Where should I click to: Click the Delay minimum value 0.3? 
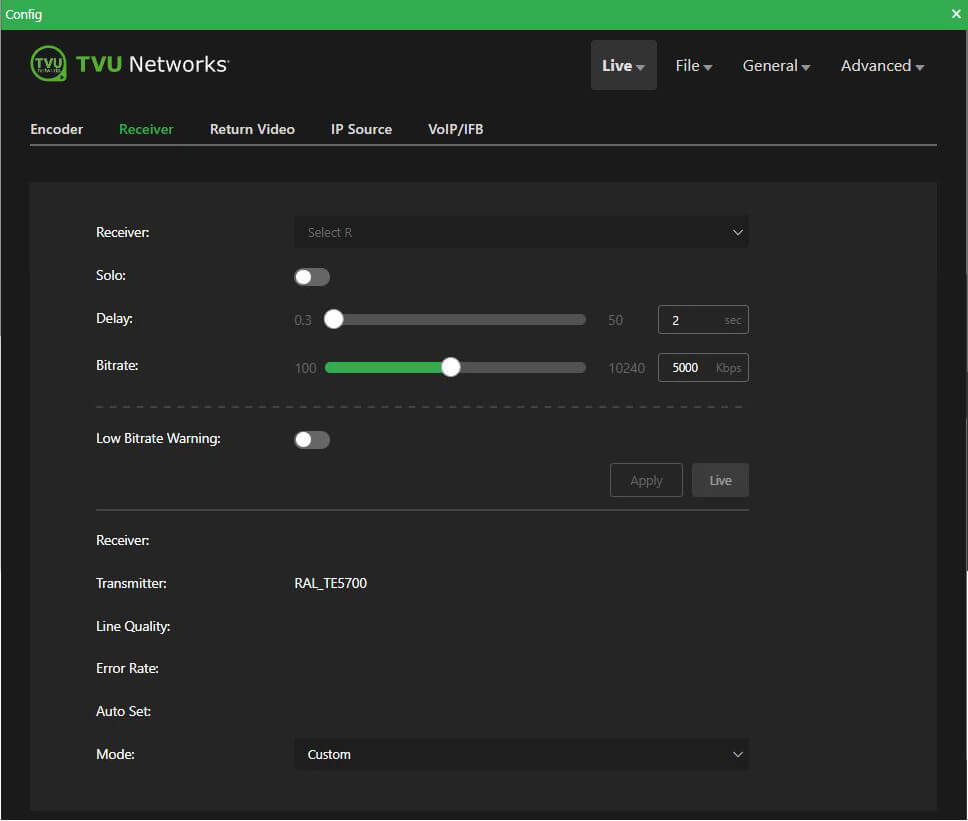302,320
